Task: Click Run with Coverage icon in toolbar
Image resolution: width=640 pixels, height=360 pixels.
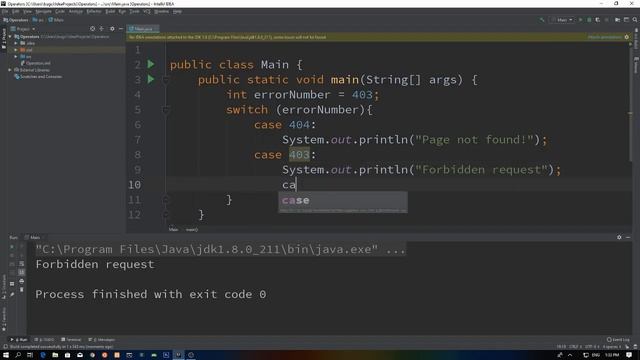Action: pos(598,20)
